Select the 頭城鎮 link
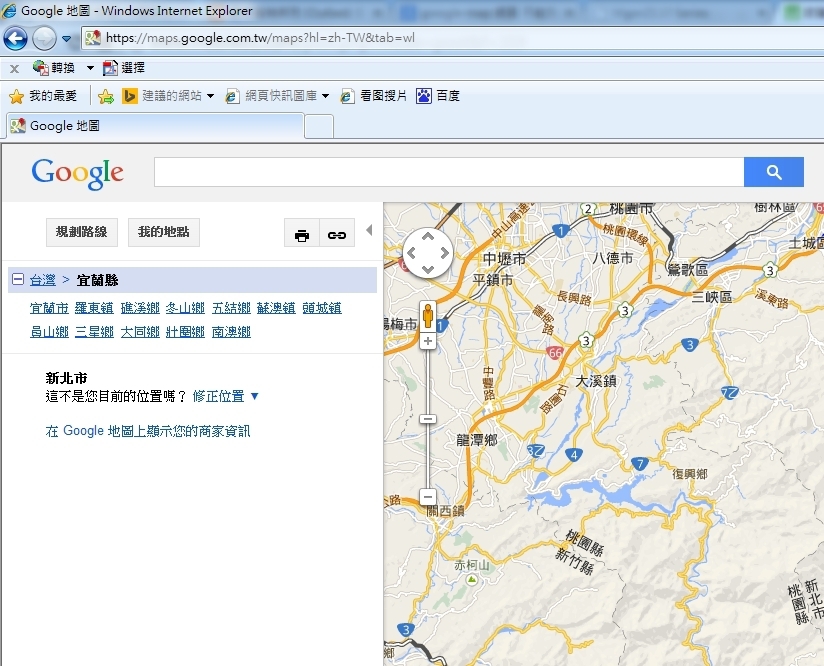This screenshot has width=824, height=666. coord(322,308)
